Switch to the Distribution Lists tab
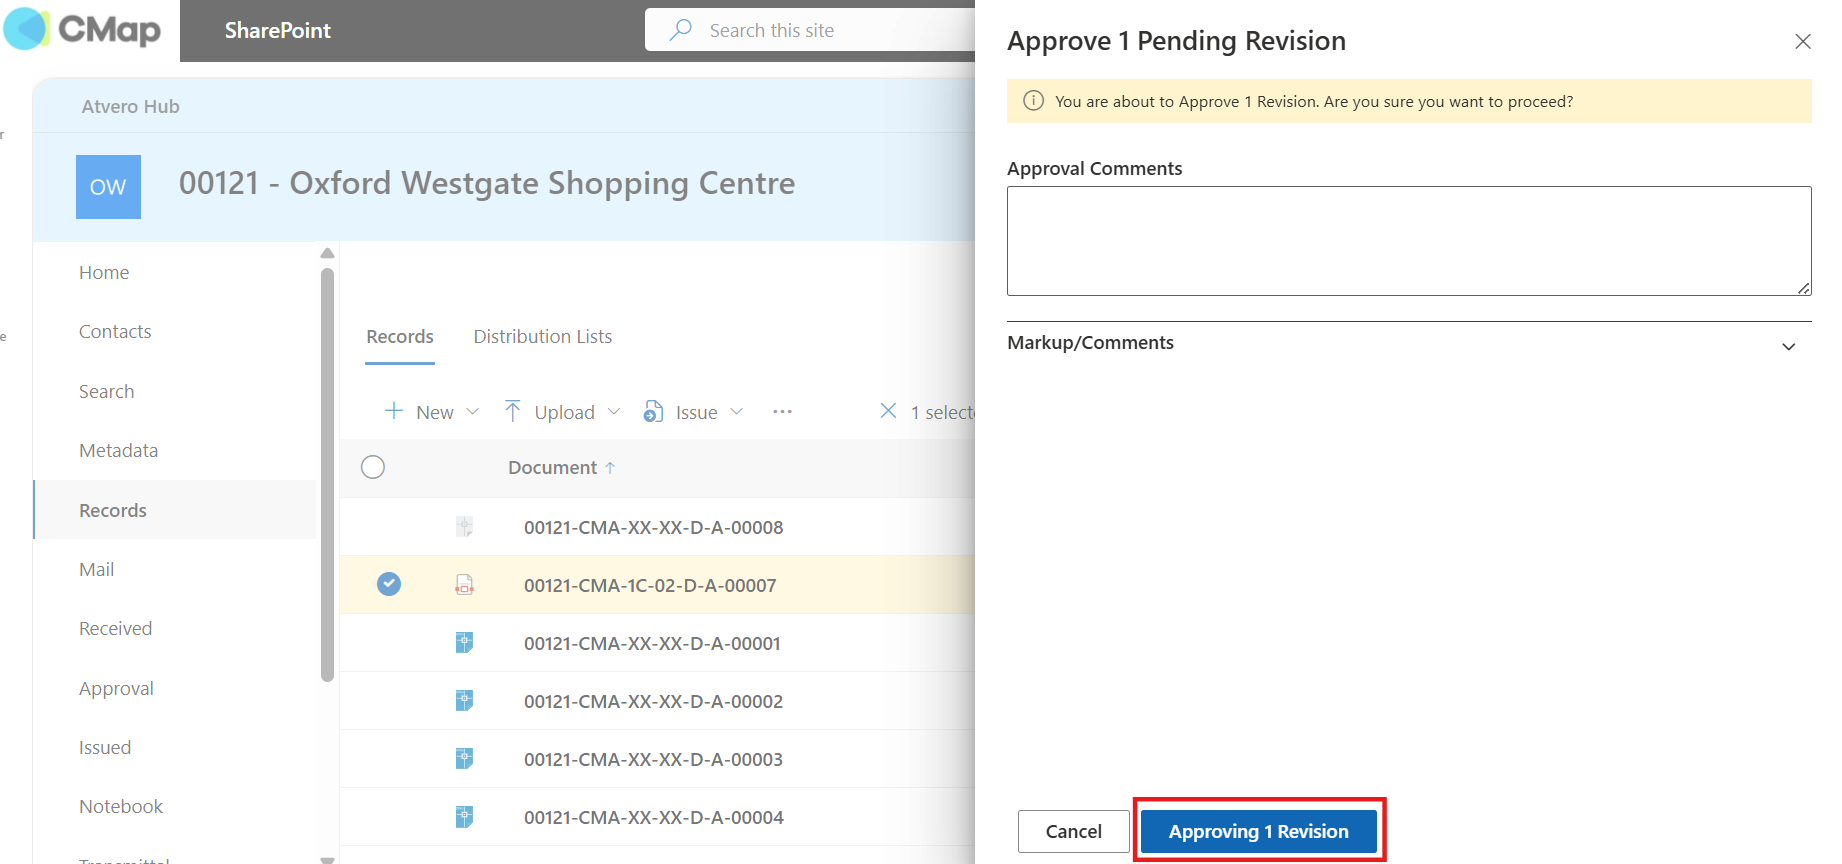 click(x=543, y=337)
